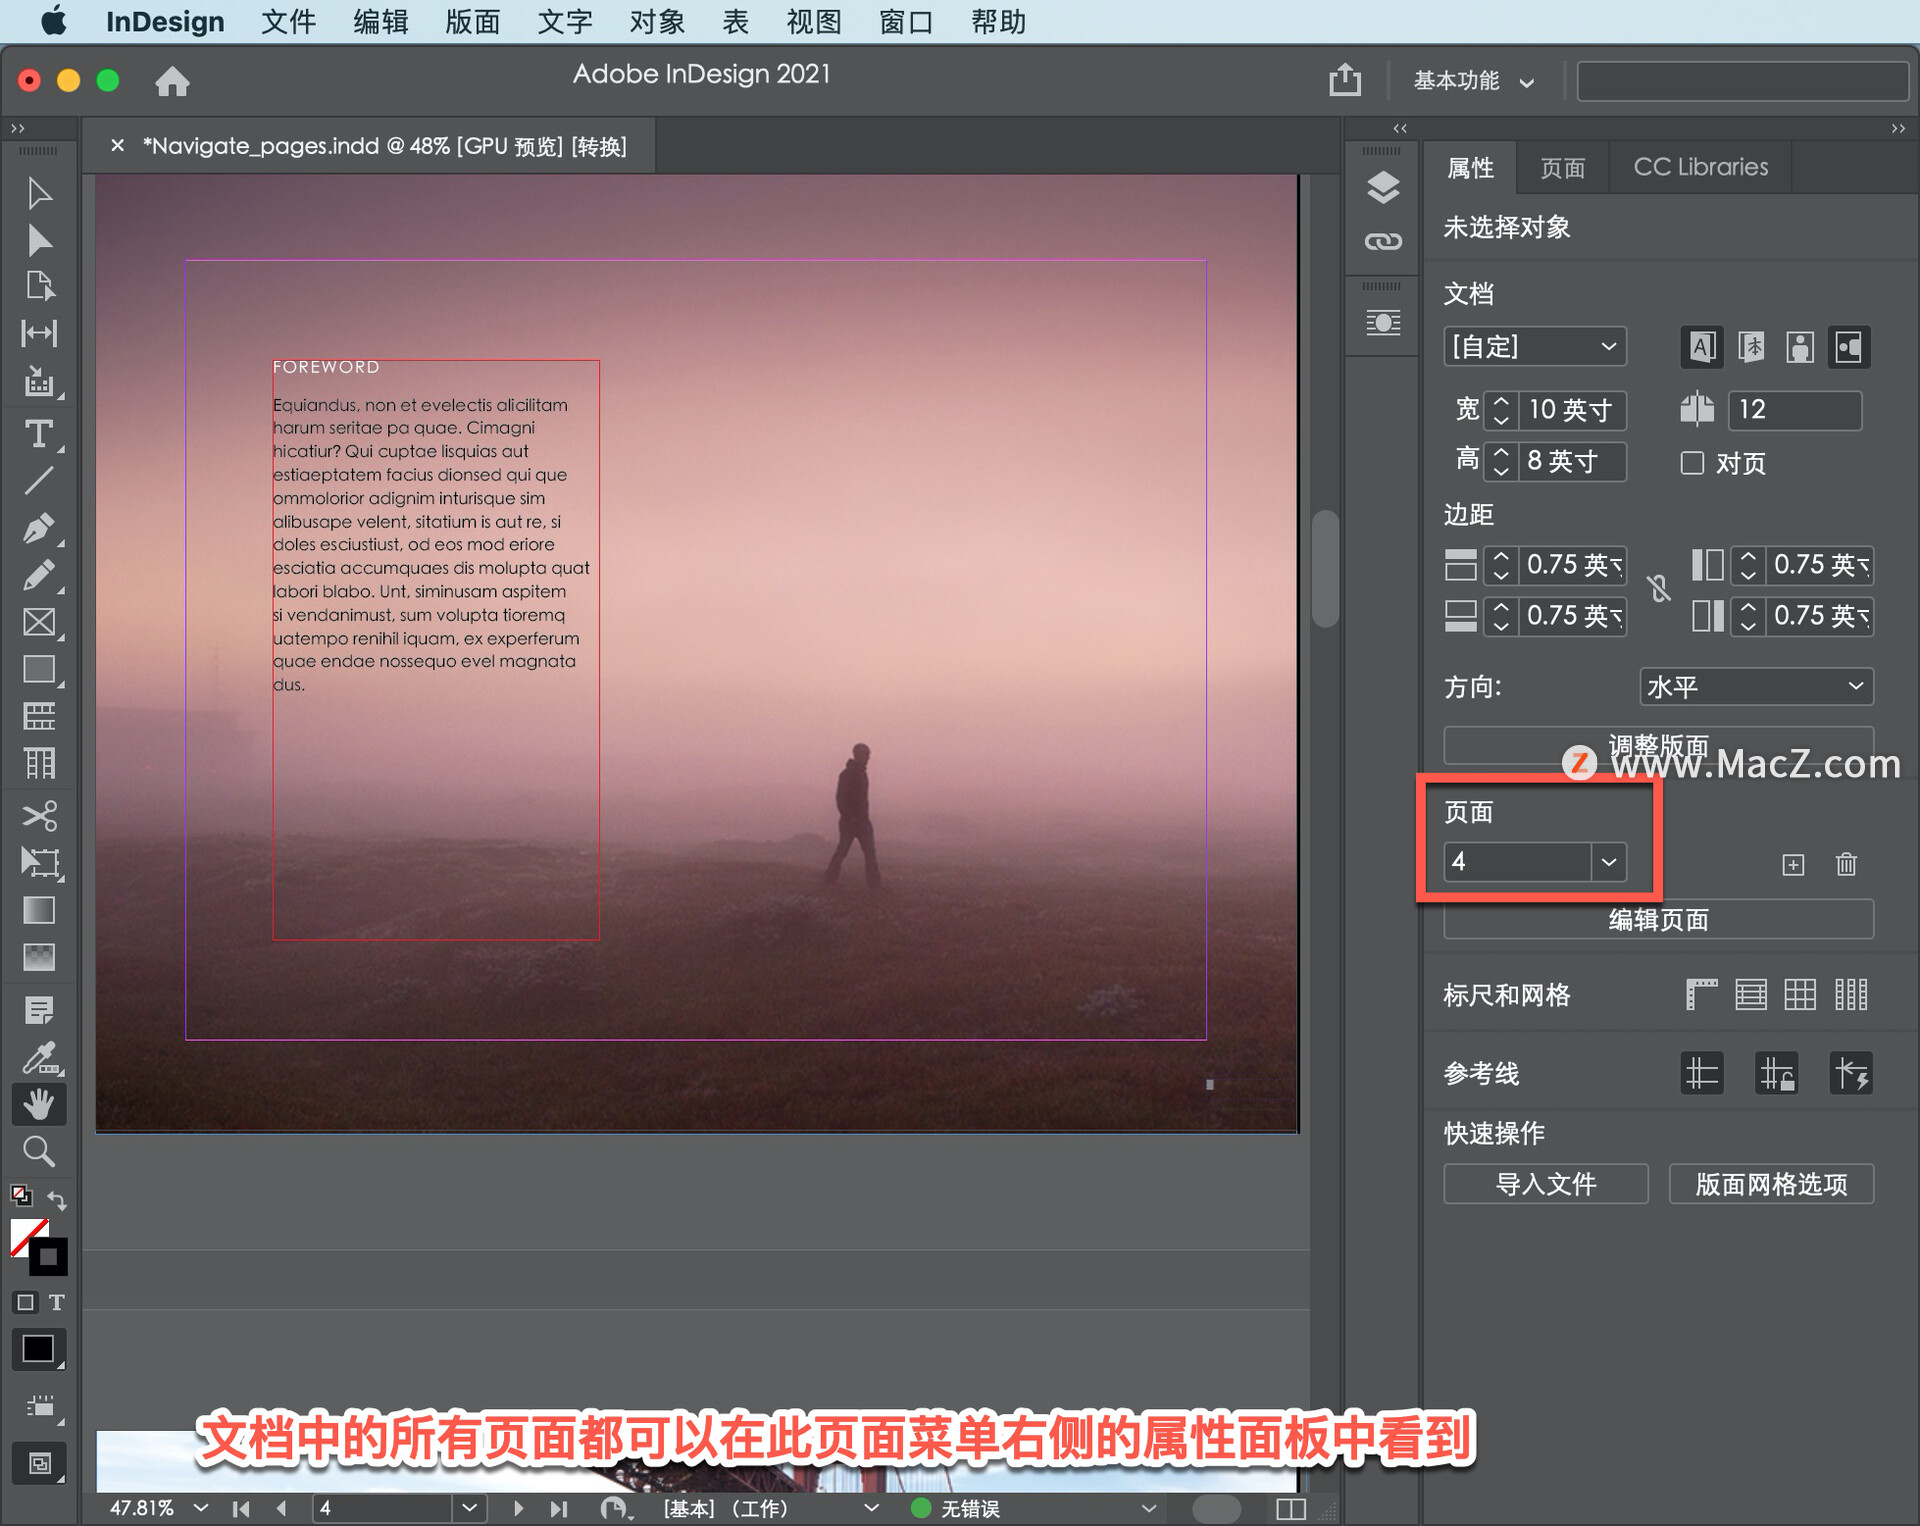Toggle lock guides with unlock icon
1920x1526 pixels.
click(x=1777, y=1073)
